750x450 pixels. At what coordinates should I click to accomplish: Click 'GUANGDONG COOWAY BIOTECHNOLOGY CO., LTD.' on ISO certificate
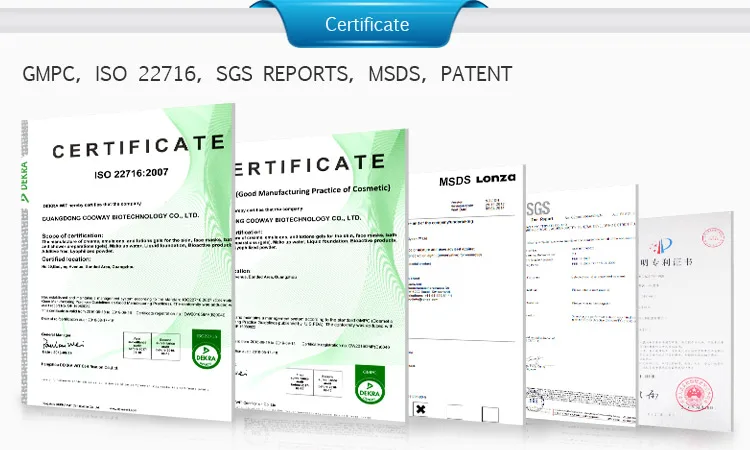121,217
